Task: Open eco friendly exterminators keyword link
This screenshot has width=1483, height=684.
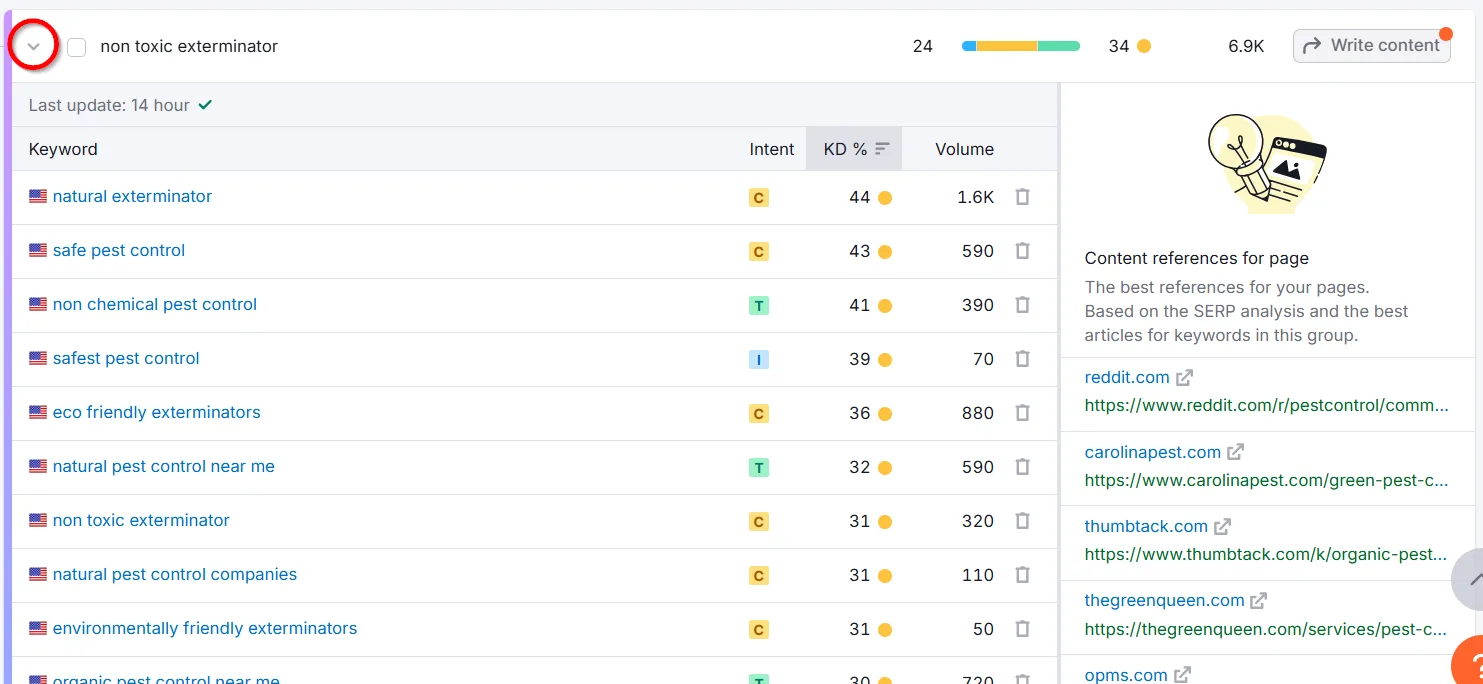Action: (x=157, y=412)
